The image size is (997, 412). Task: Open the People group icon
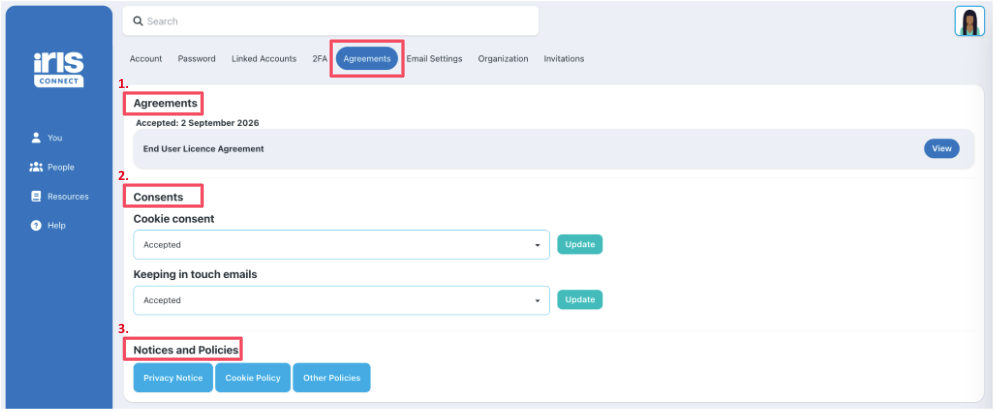coord(36,167)
